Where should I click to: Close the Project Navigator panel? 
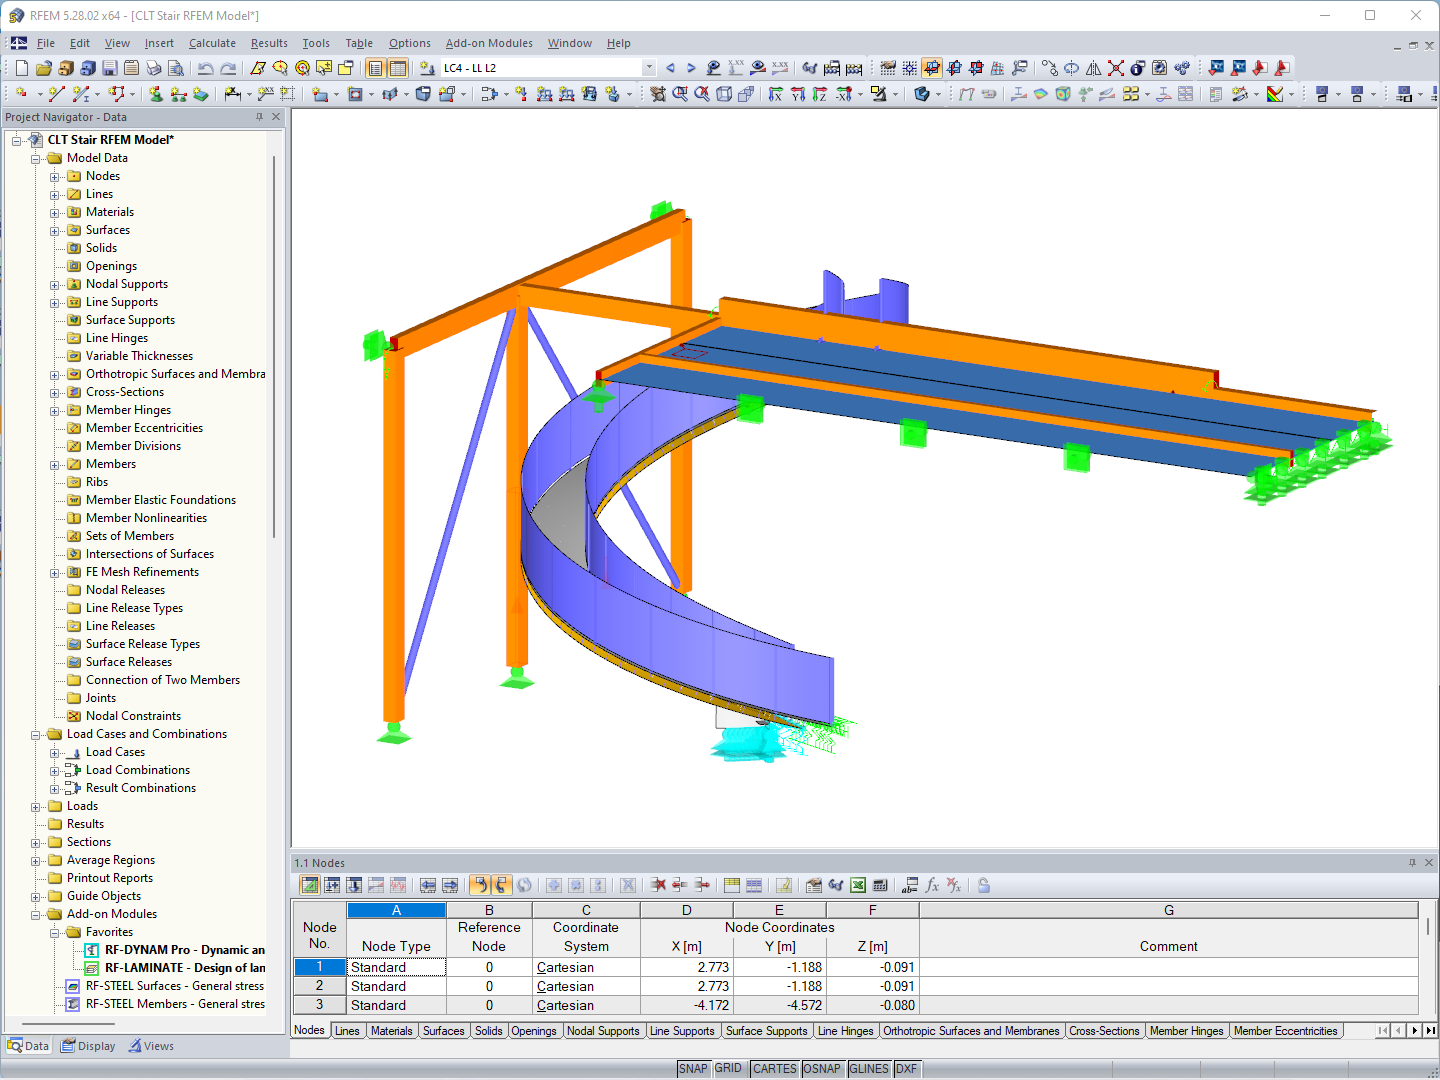coord(277,117)
